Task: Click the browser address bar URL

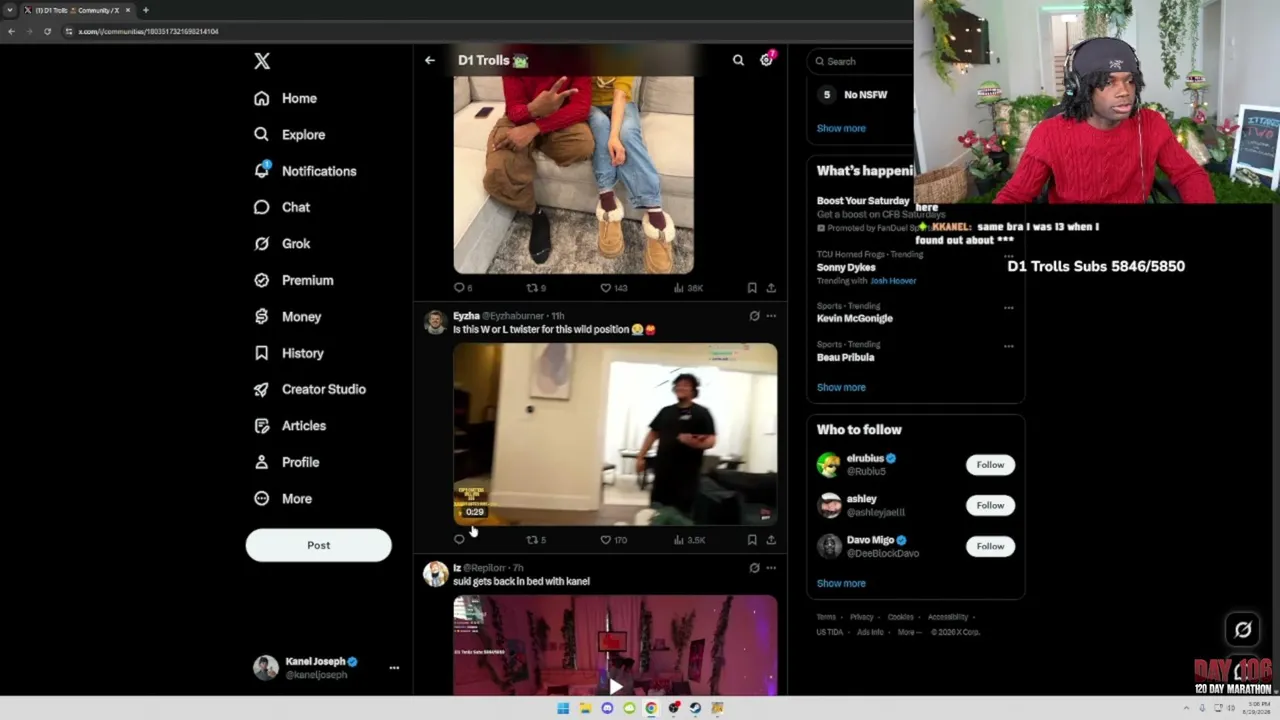Action: [x=148, y=31]
